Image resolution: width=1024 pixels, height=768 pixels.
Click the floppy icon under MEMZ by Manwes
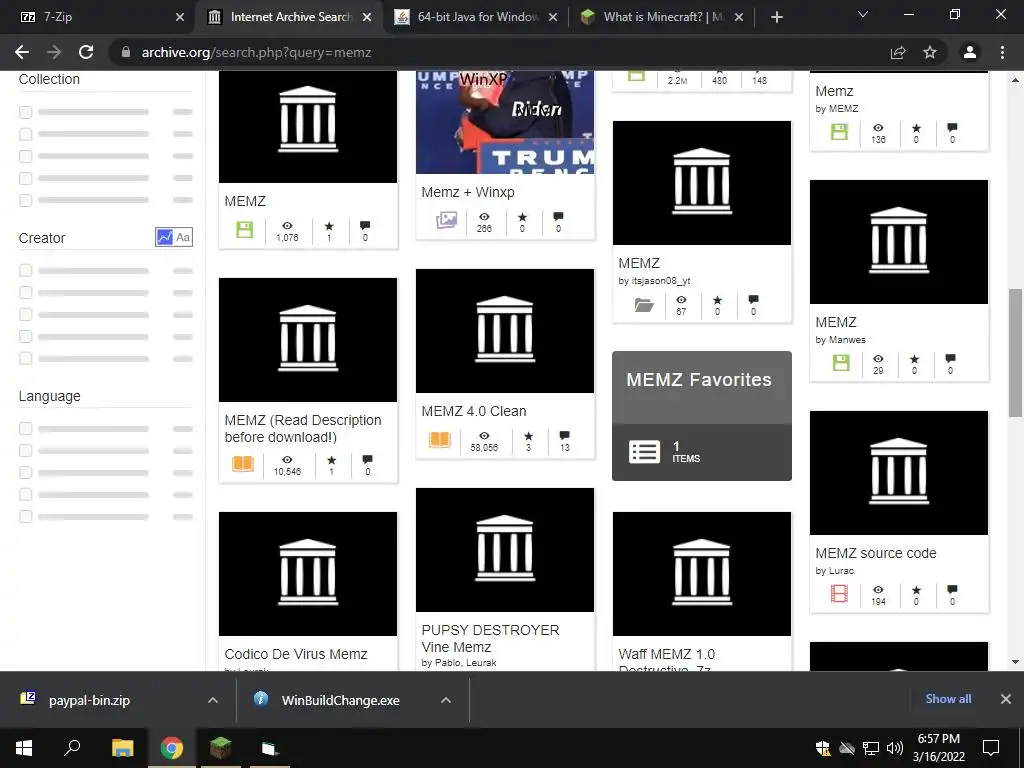pos(841,363)
